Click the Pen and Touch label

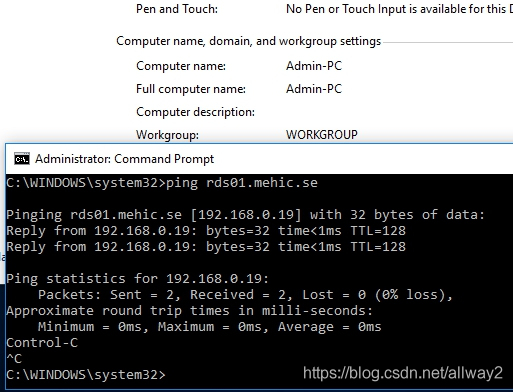click(x=177, y=9)
